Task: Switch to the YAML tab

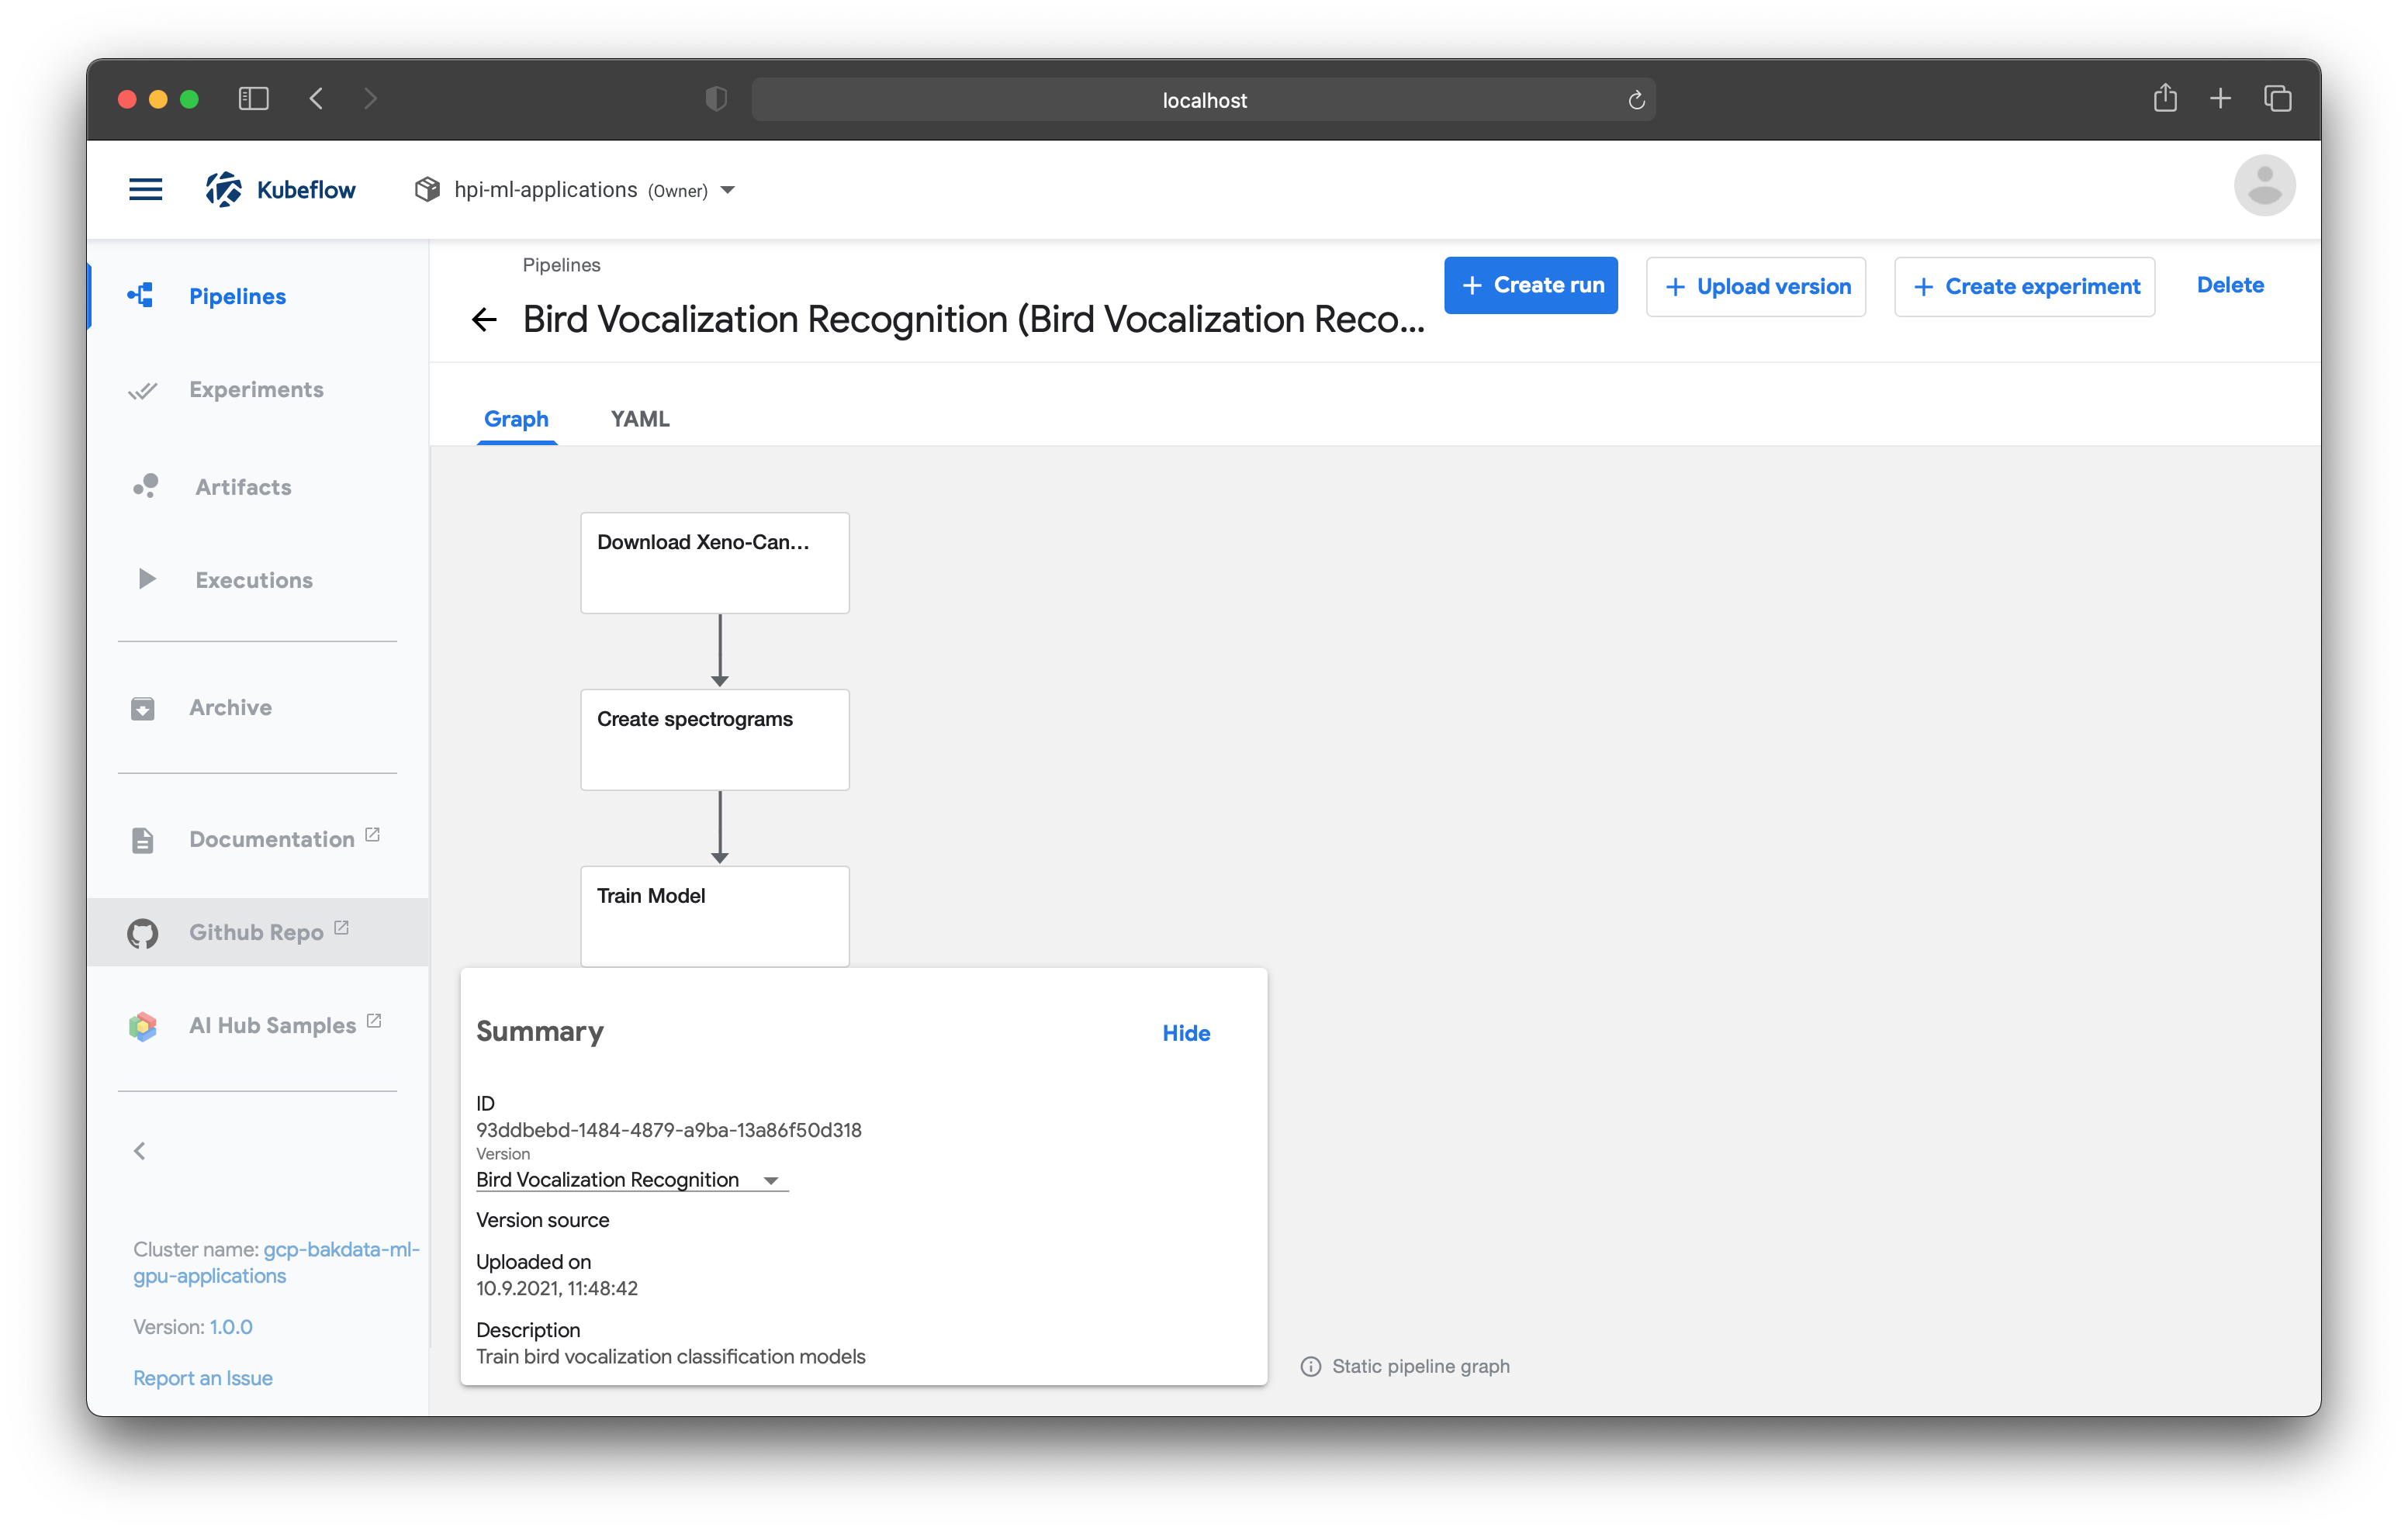Action: click(x=640, y=419)
